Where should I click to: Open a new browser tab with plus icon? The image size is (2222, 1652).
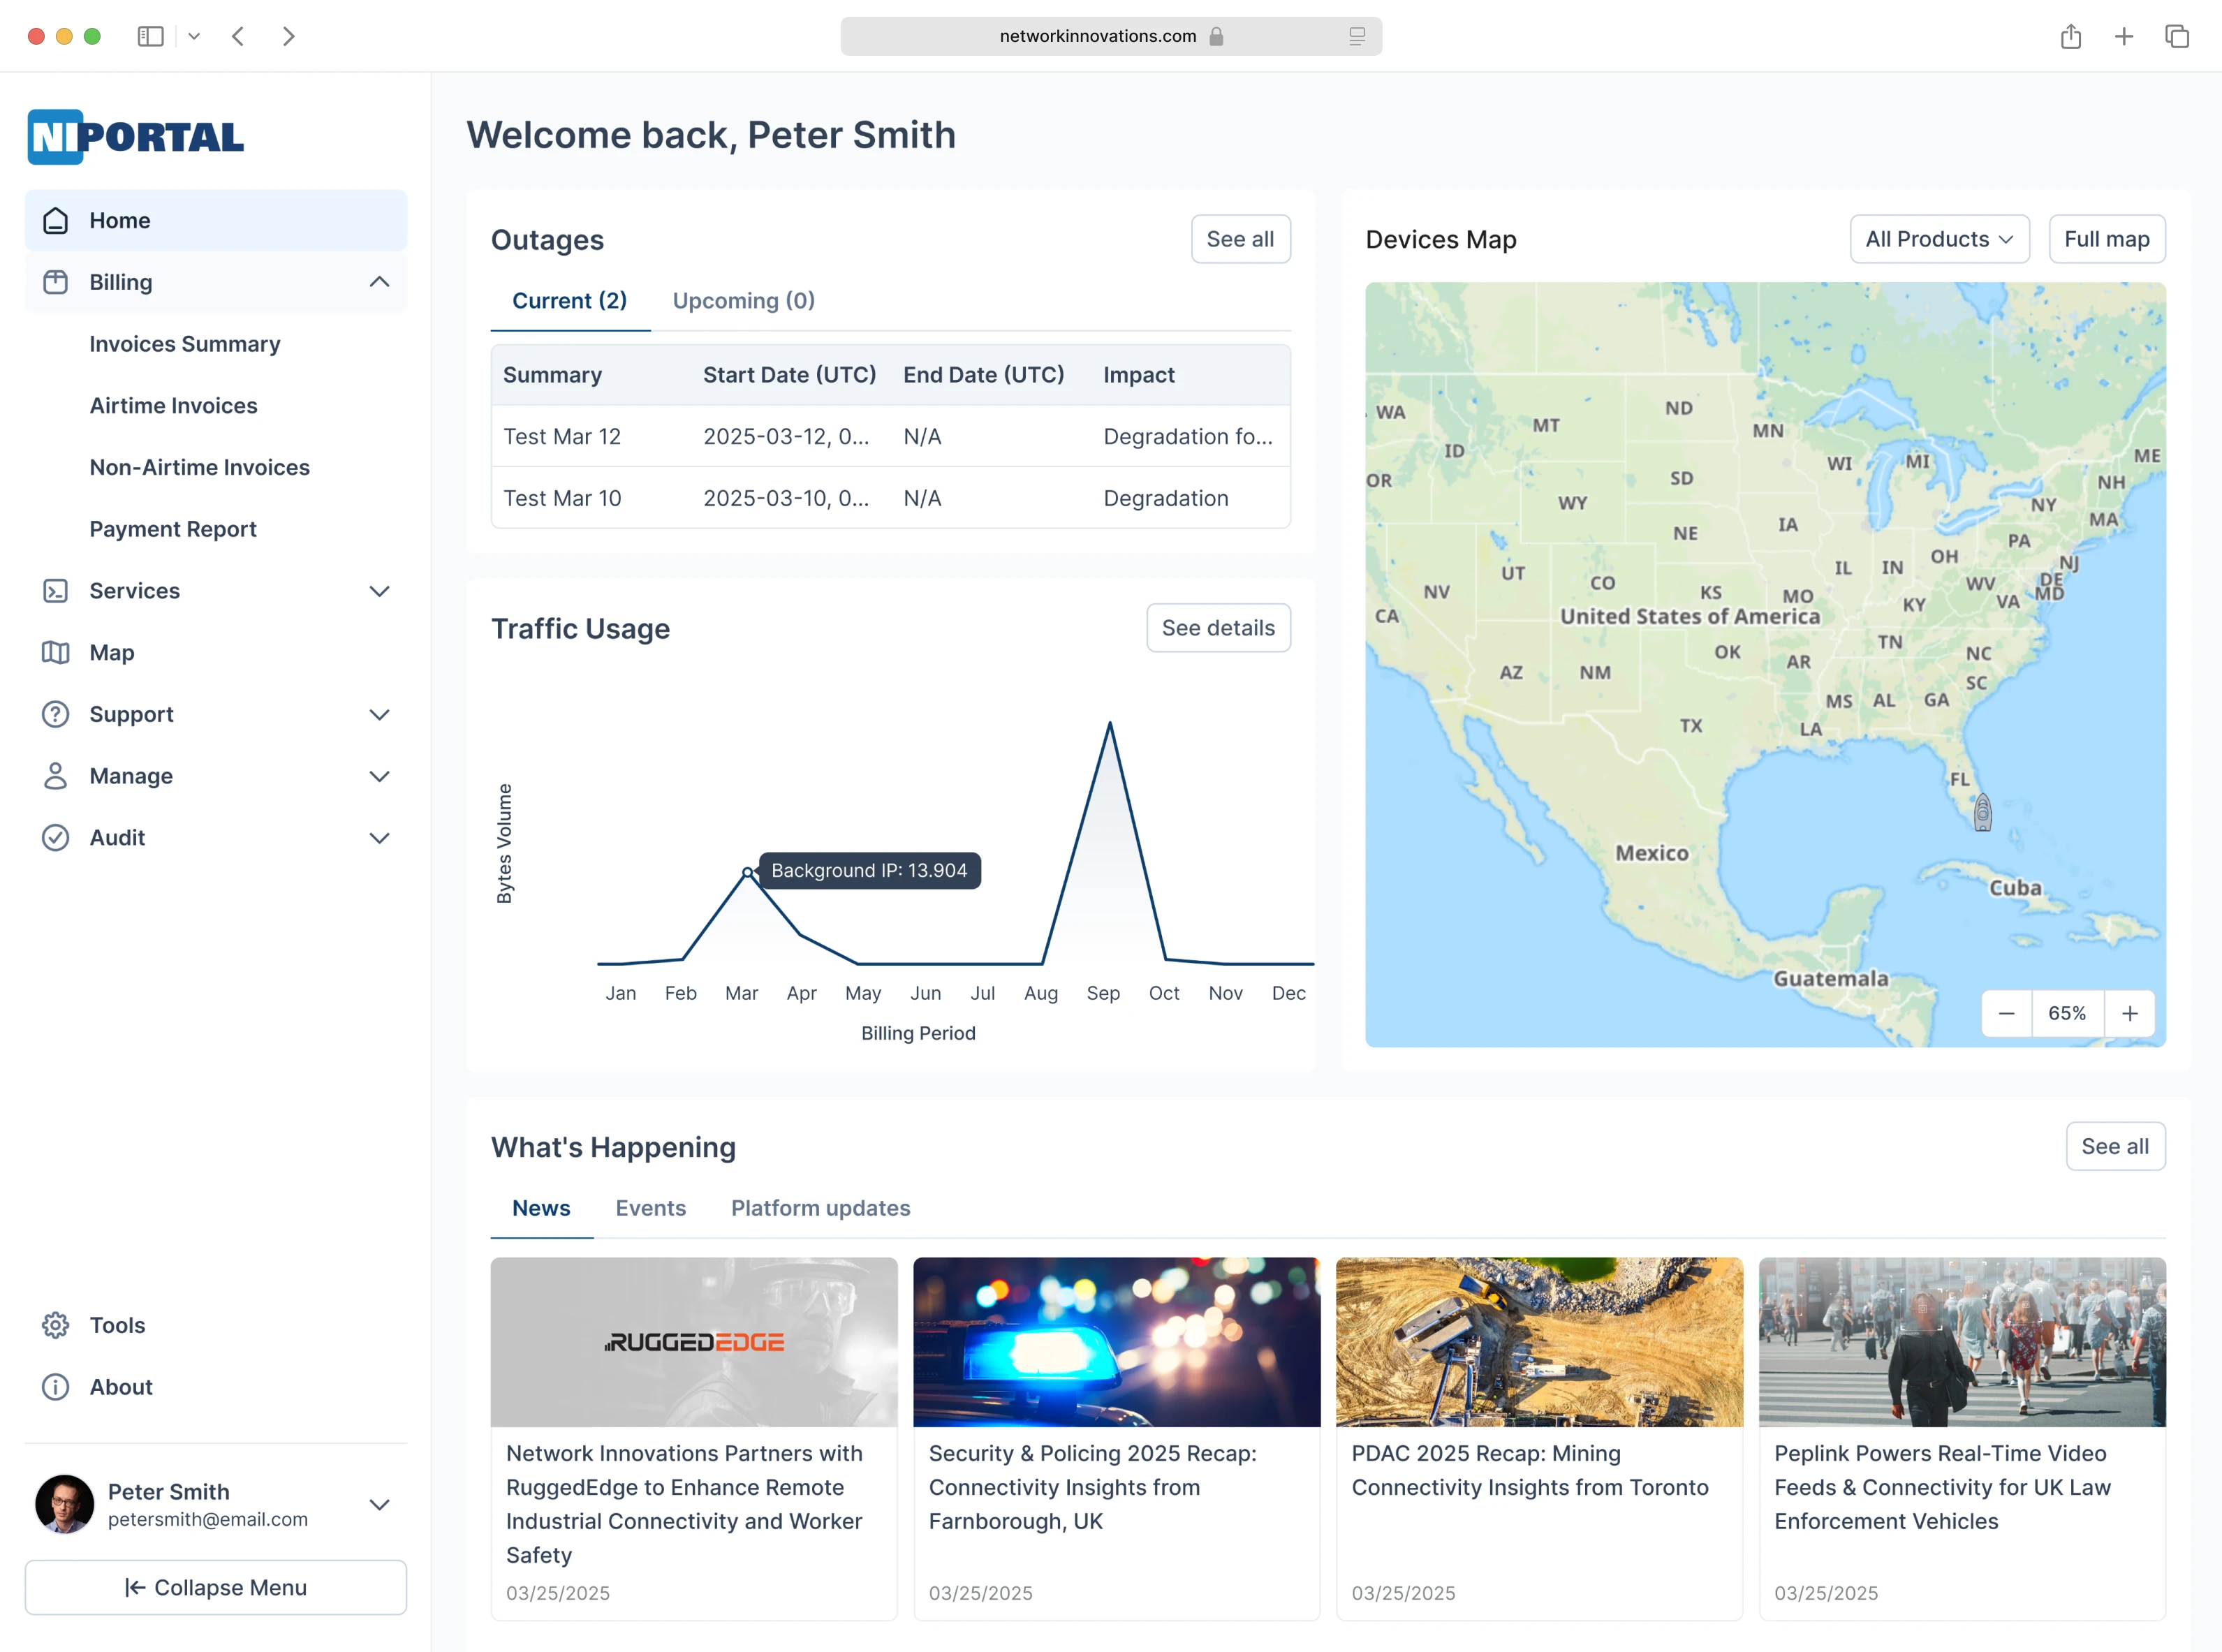2124,36
